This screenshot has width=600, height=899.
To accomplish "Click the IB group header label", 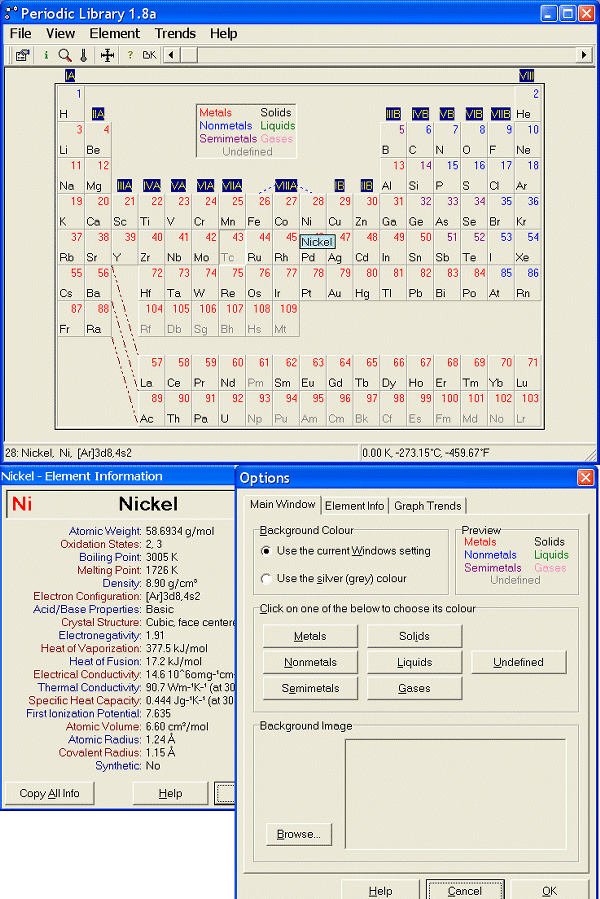I will point(340,186).
